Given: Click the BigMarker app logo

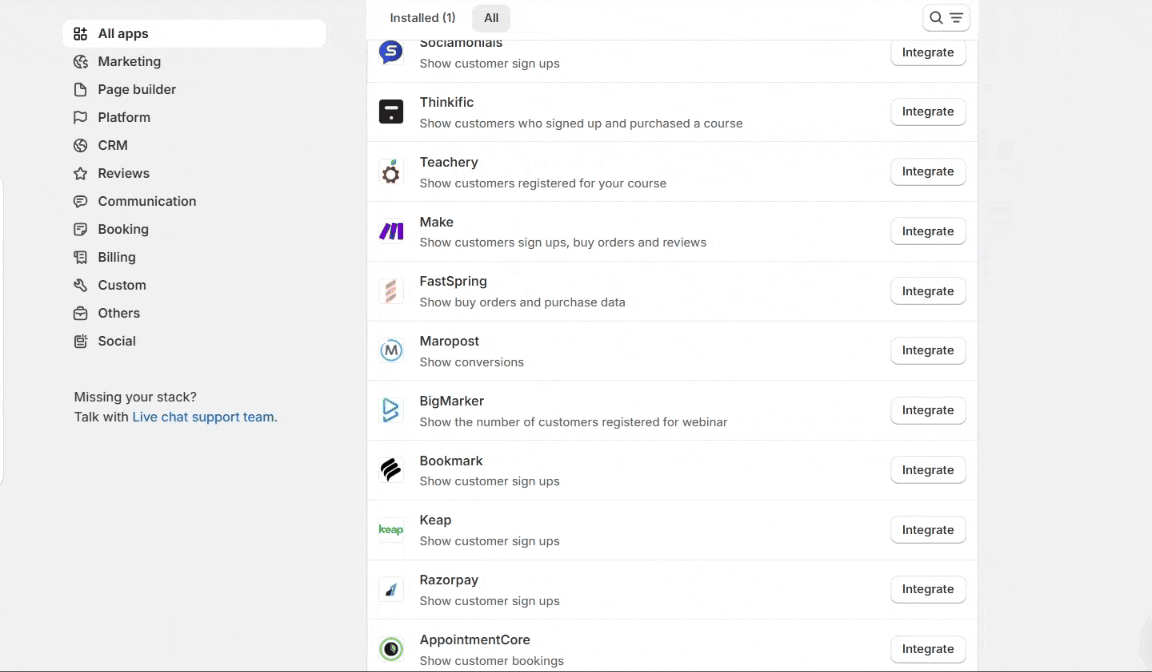Looking at the screenshot, I should coord(391,410).
